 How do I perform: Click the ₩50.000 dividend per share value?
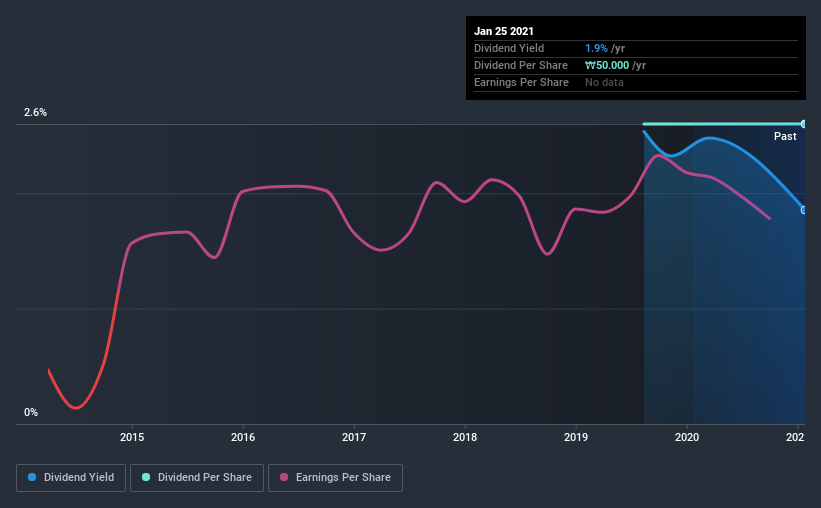(x=607, y=65)
